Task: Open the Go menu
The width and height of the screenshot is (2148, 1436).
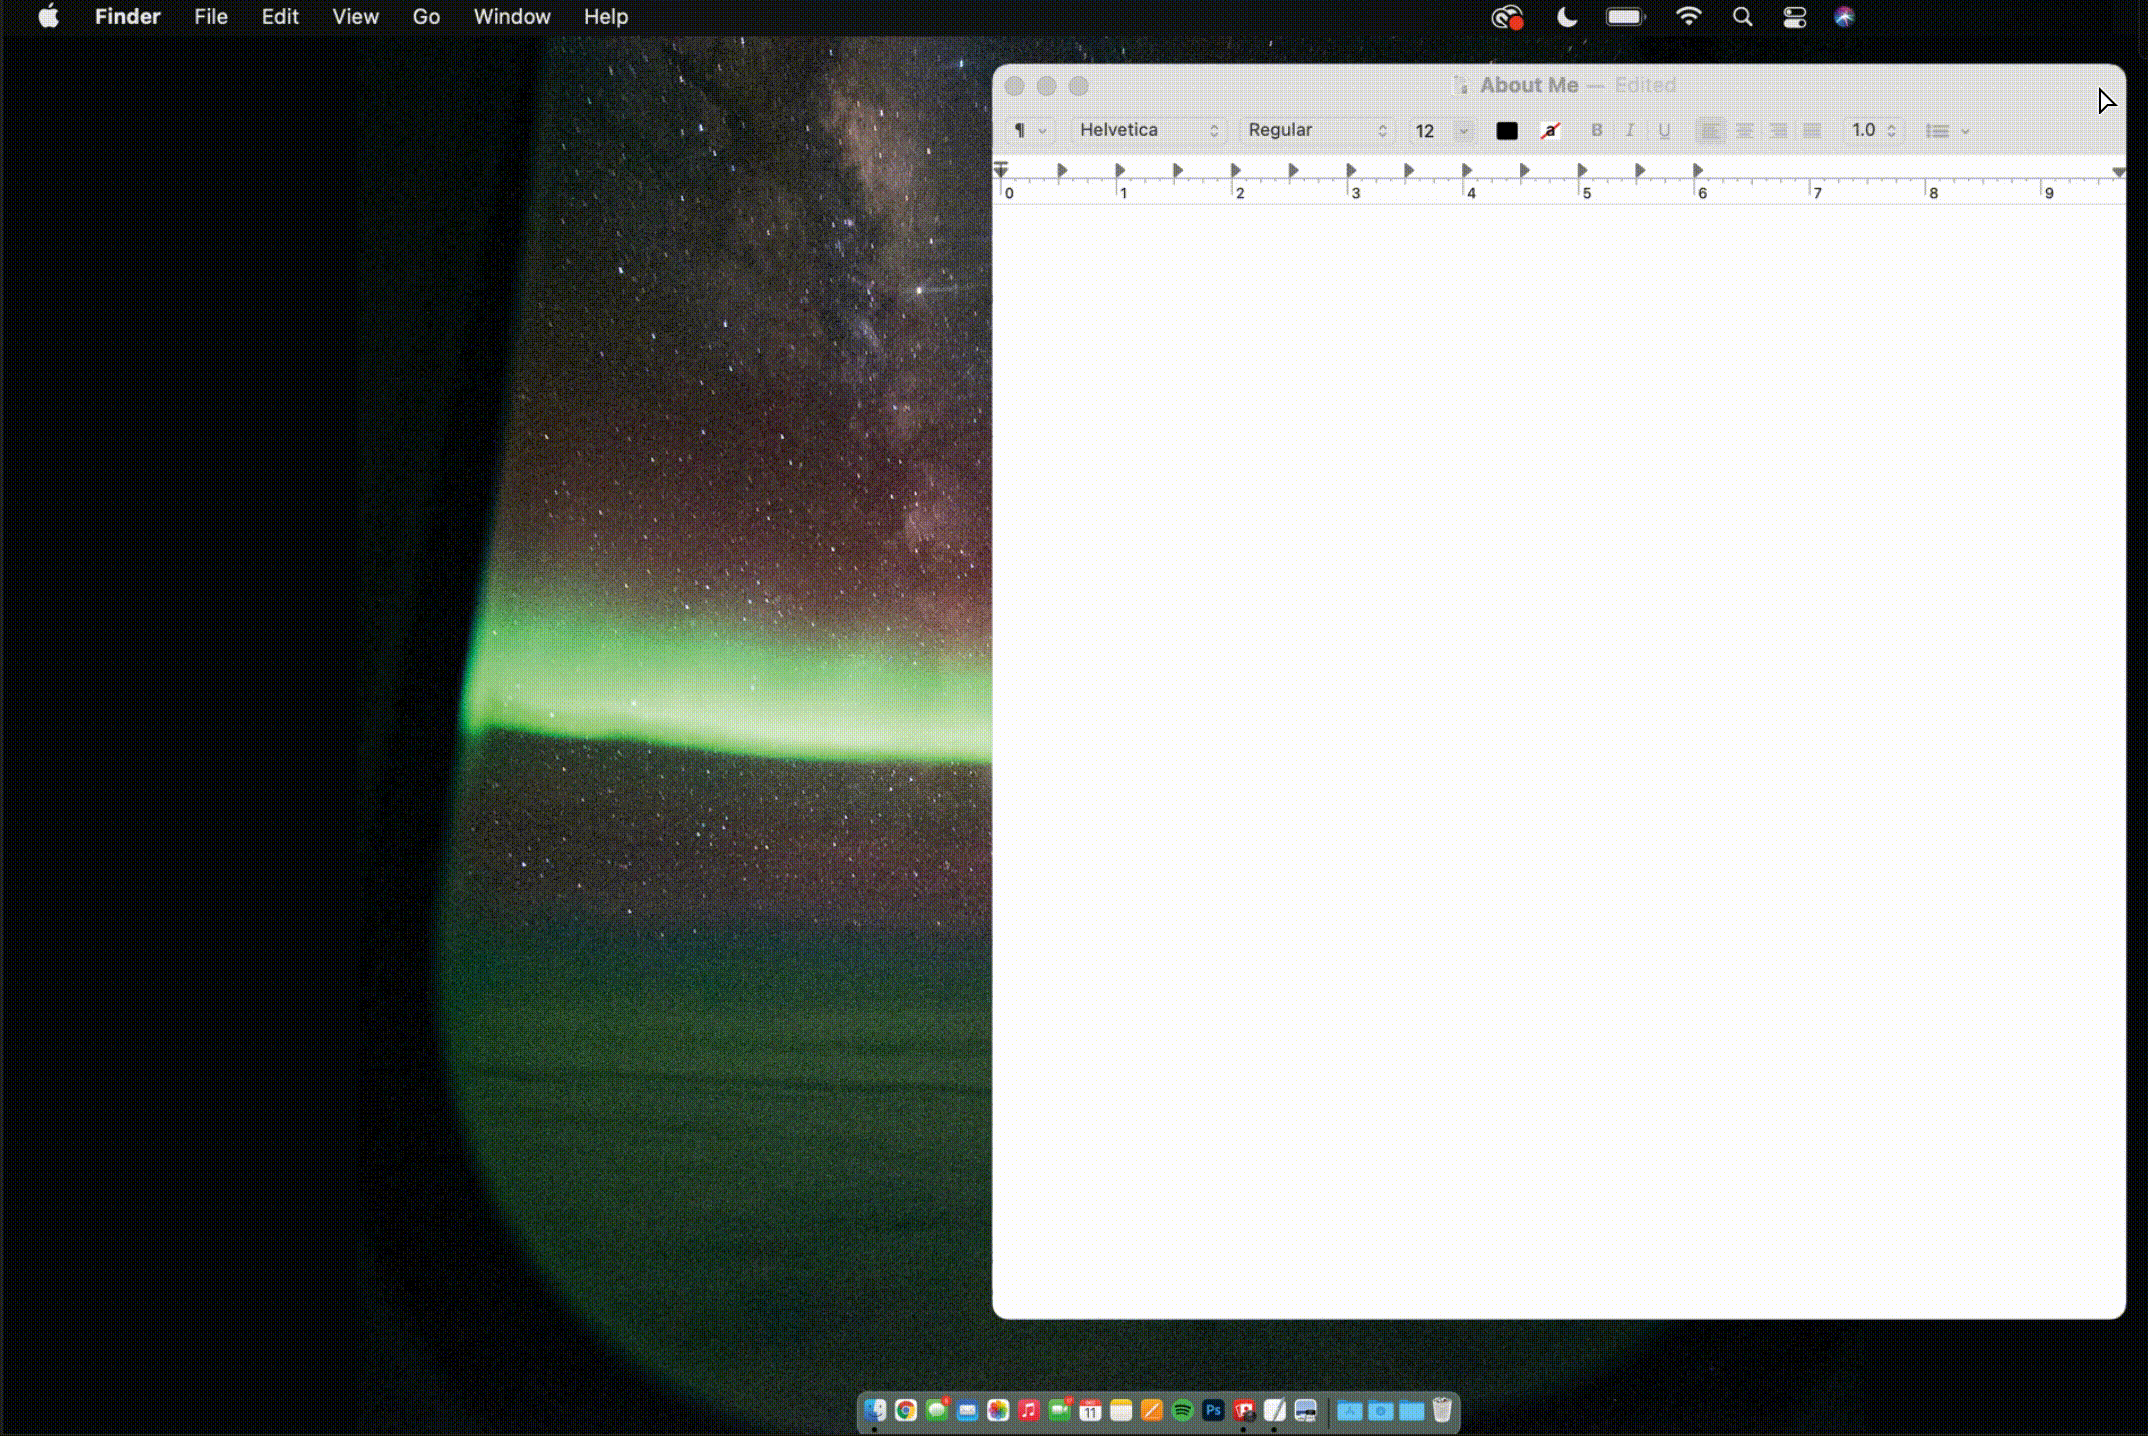Action: [426, 17]
